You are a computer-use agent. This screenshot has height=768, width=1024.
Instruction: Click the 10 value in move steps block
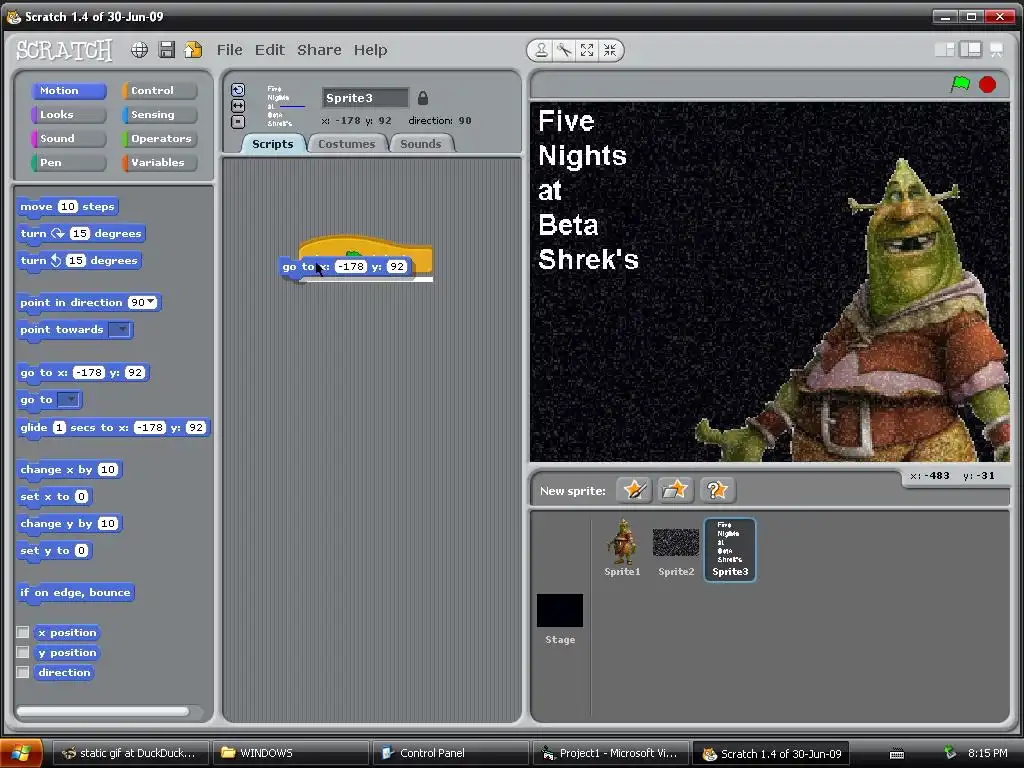coord(67,206)
